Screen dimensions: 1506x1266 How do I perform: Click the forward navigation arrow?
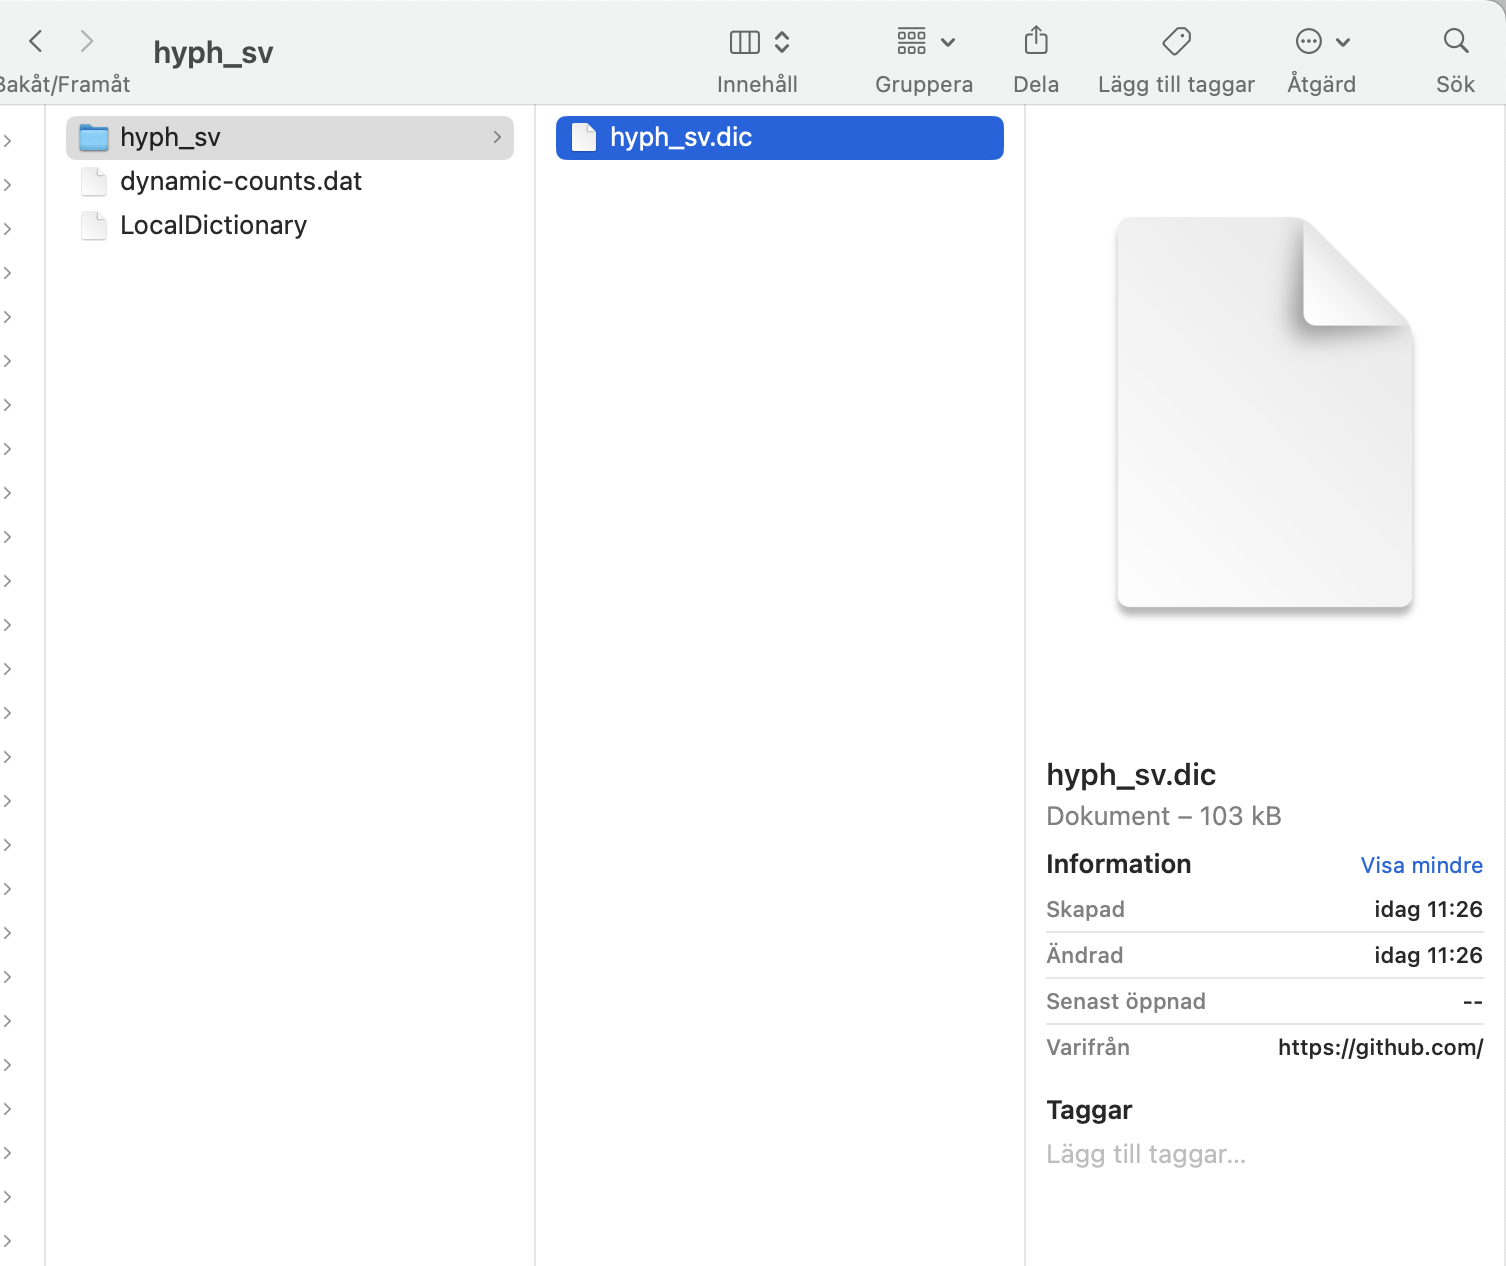pos(87,41)
